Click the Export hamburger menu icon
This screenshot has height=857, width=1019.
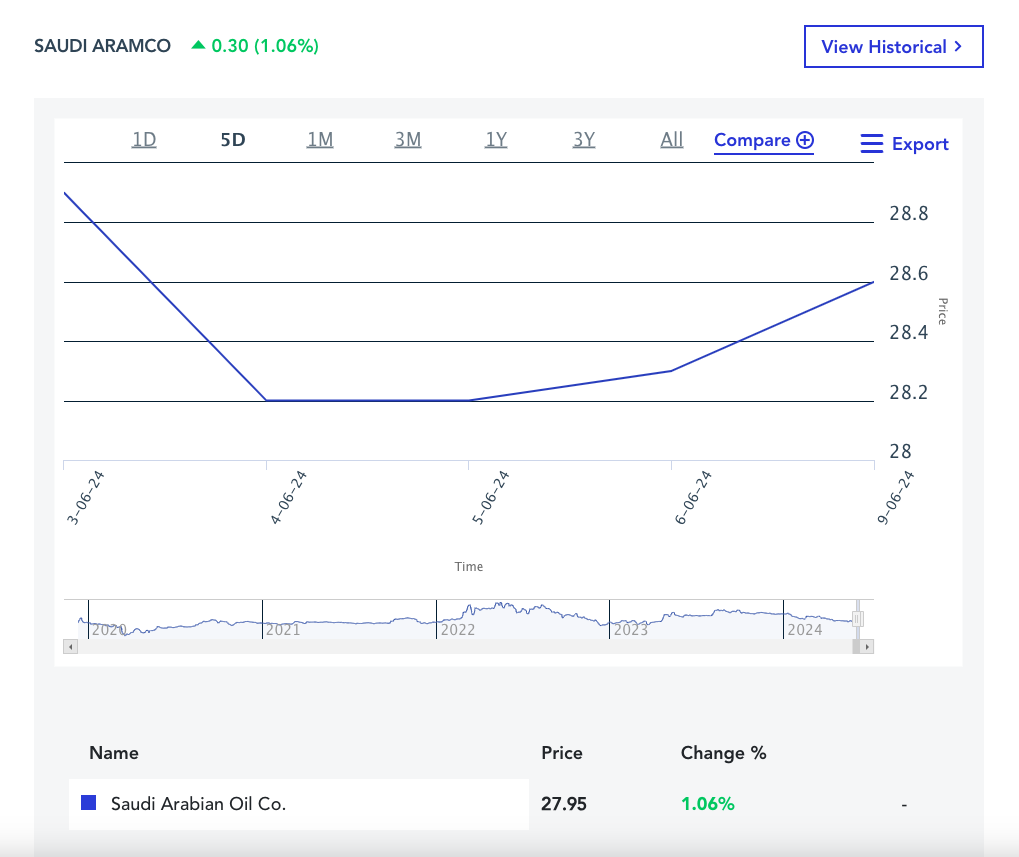871,144
